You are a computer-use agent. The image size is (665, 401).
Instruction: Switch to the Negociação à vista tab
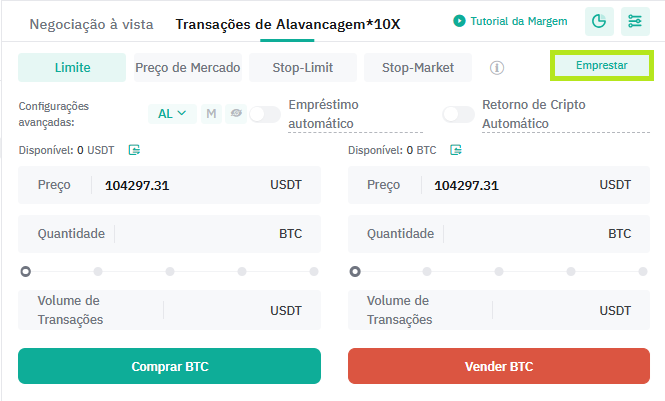[x=91, y=24]
